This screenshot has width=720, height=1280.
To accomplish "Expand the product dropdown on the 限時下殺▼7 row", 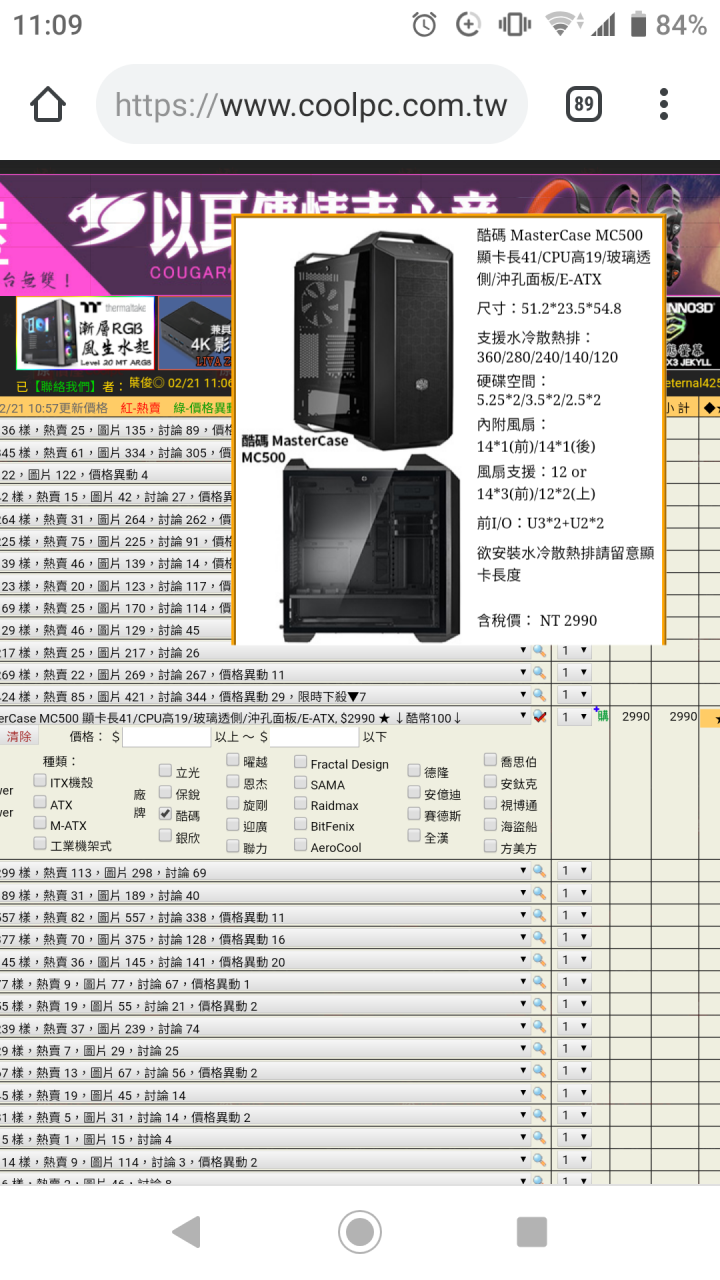I will pos(263,695).
